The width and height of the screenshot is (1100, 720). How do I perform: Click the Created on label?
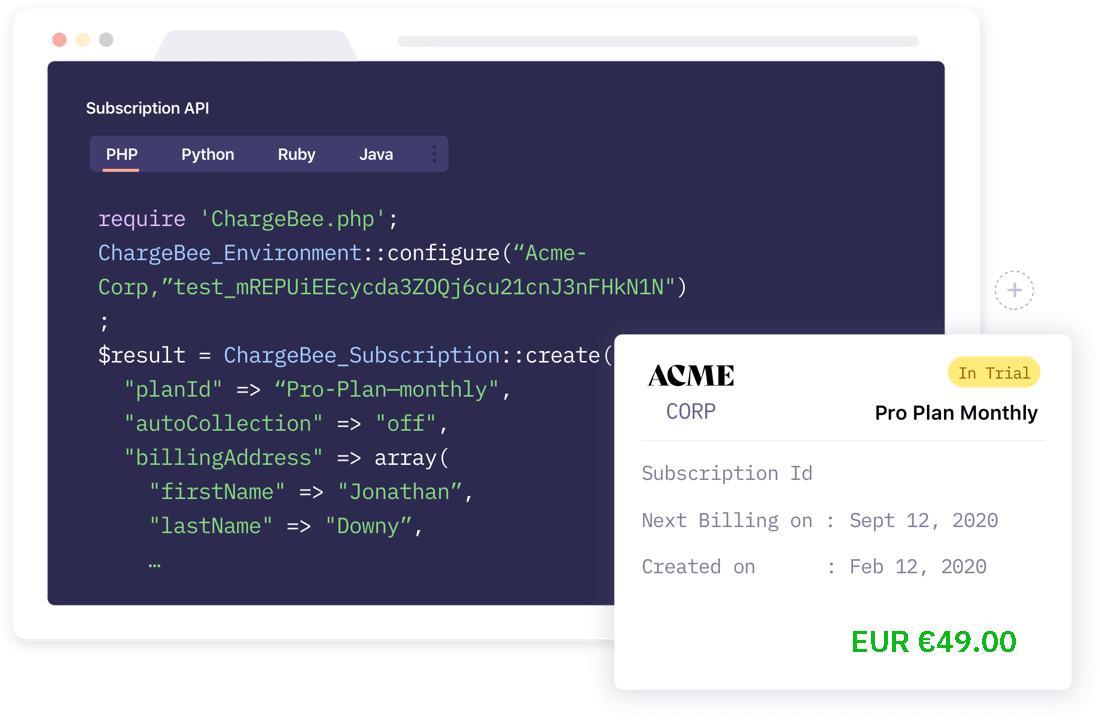[698, 566]
